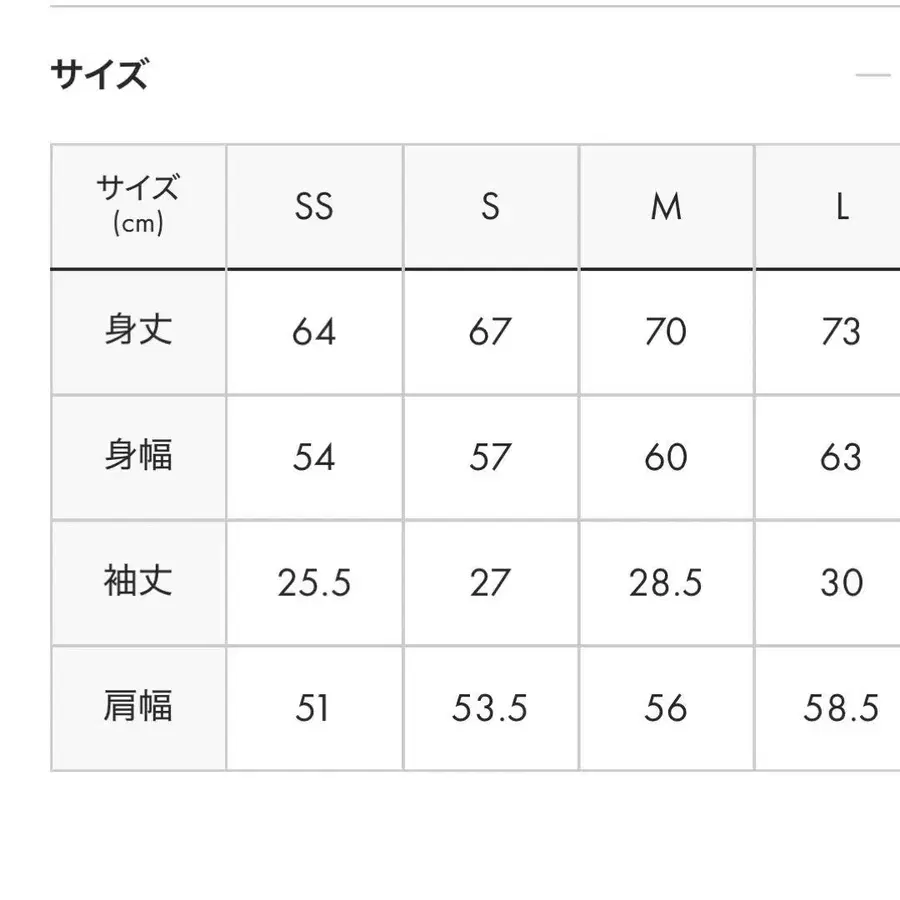Click the 肩幅 row label
Screen dimensions: 900x900
138,708
